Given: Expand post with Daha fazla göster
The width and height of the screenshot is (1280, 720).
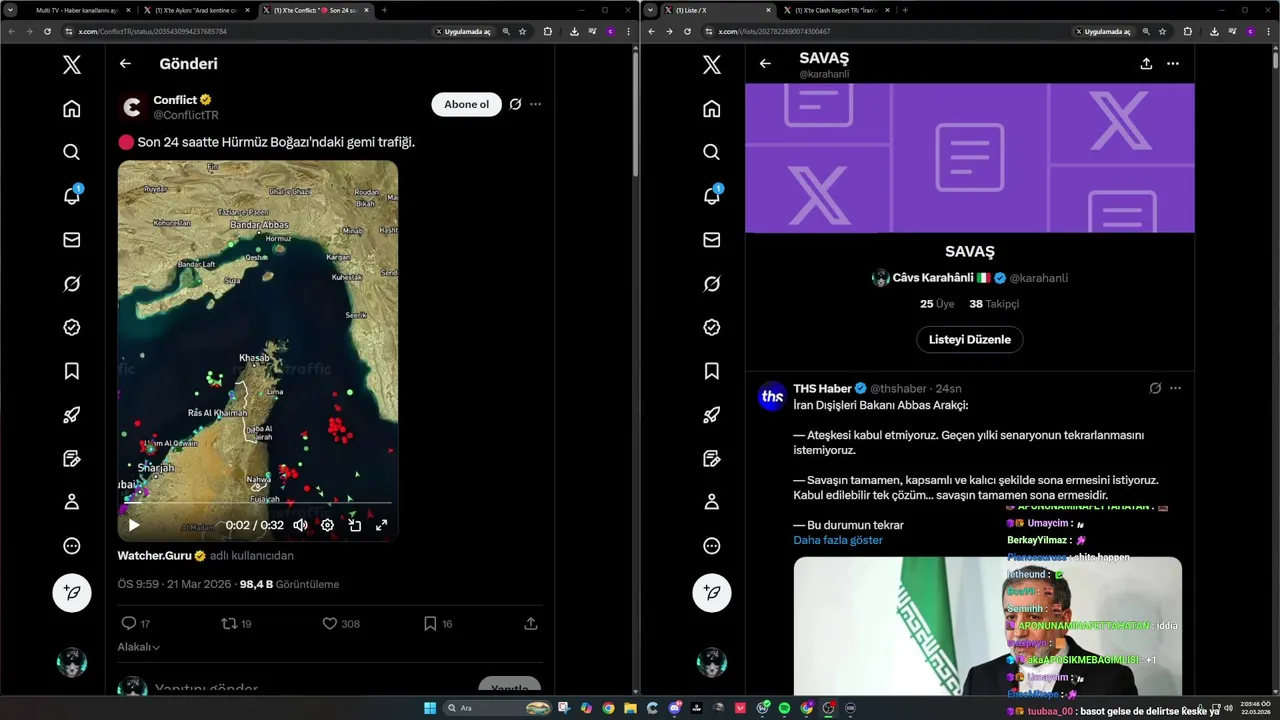Looking at the screenshot, I should [x=838, y=540].
